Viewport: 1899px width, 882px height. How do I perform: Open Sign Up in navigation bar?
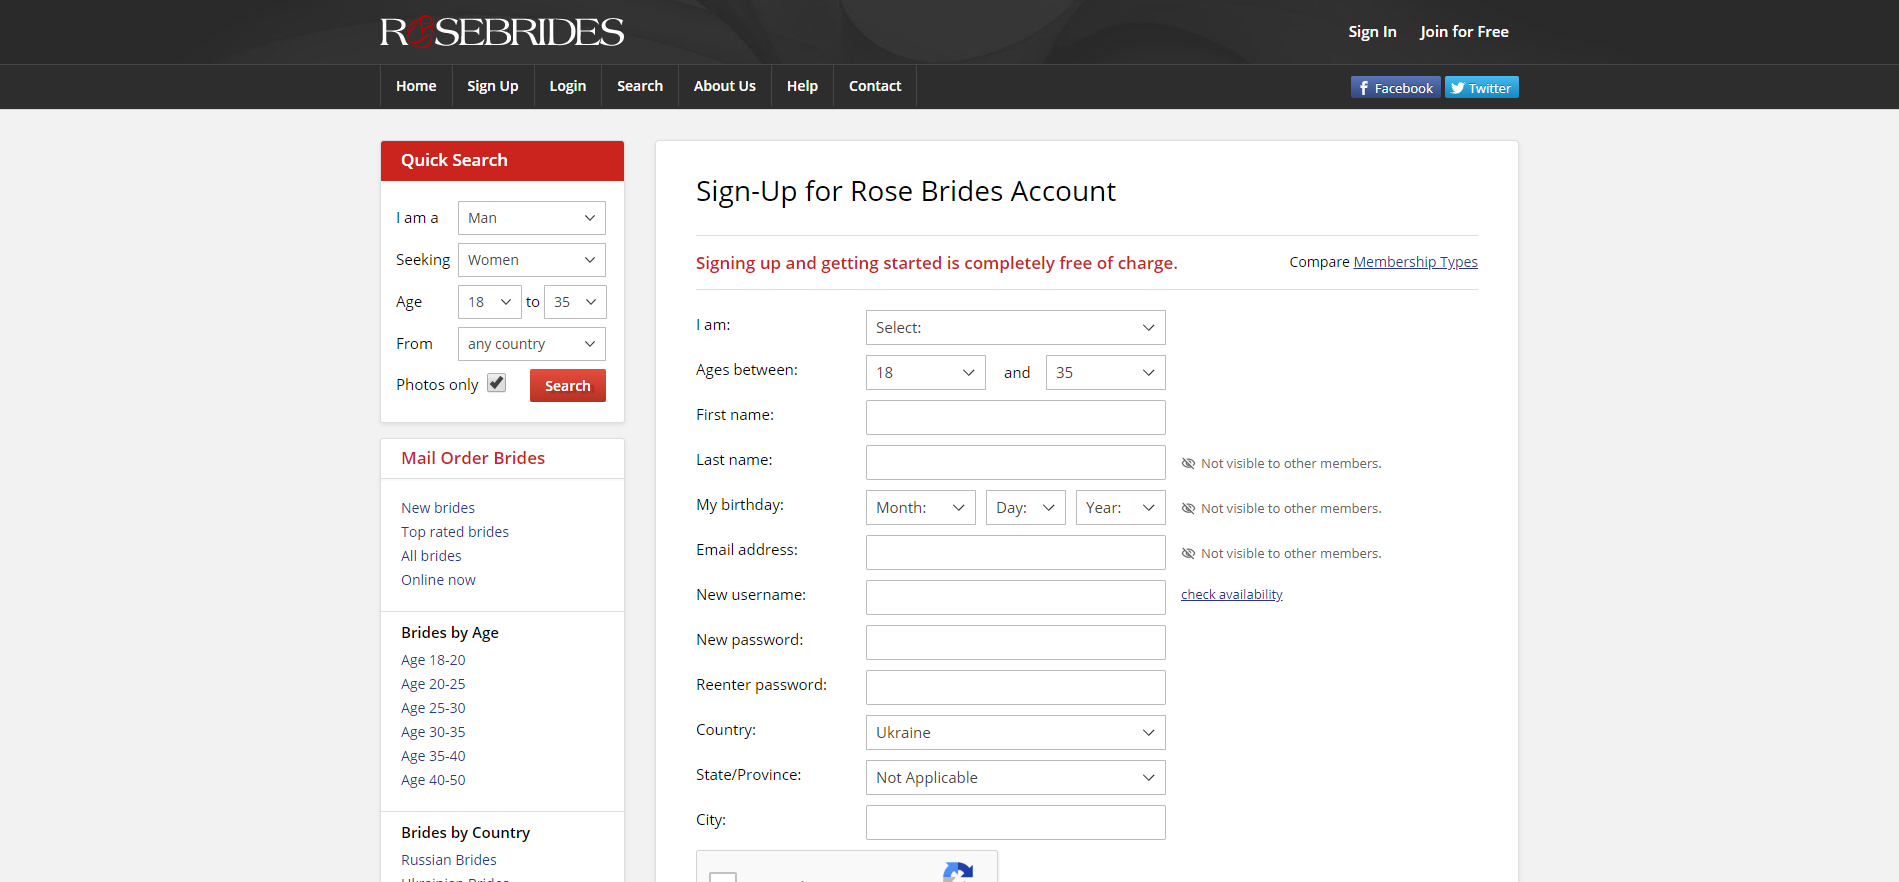pos(493,86)
